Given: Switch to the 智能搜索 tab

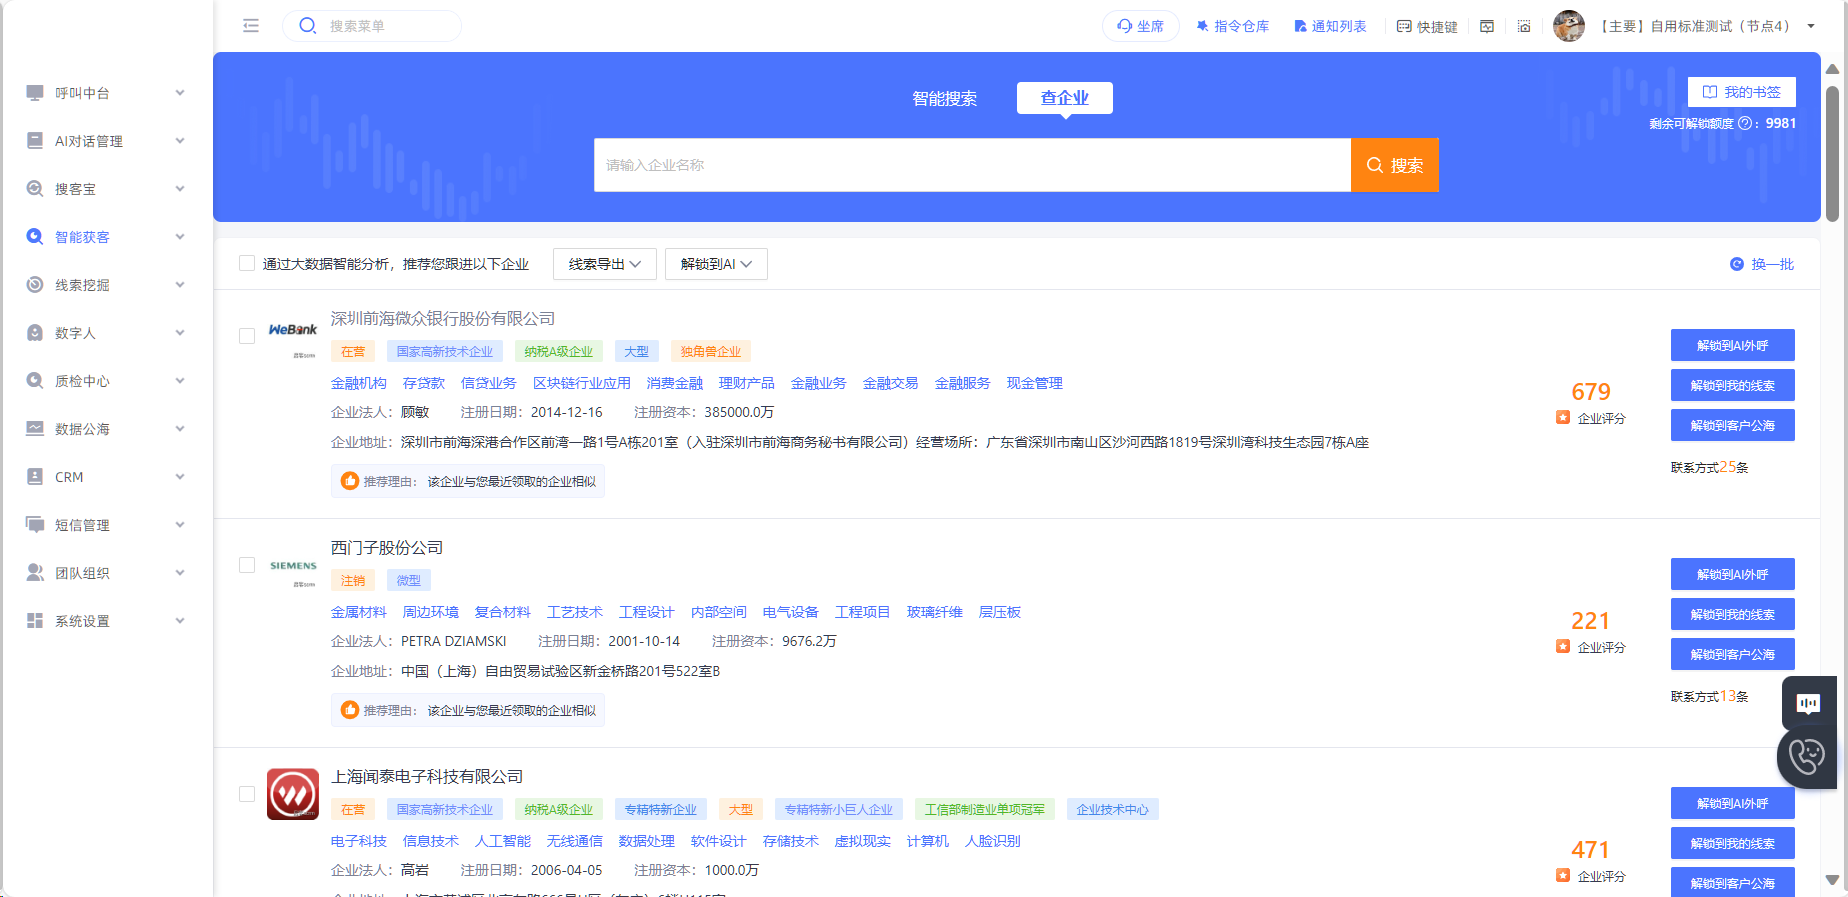Looking at the screenshot, I should pos(945,98).
